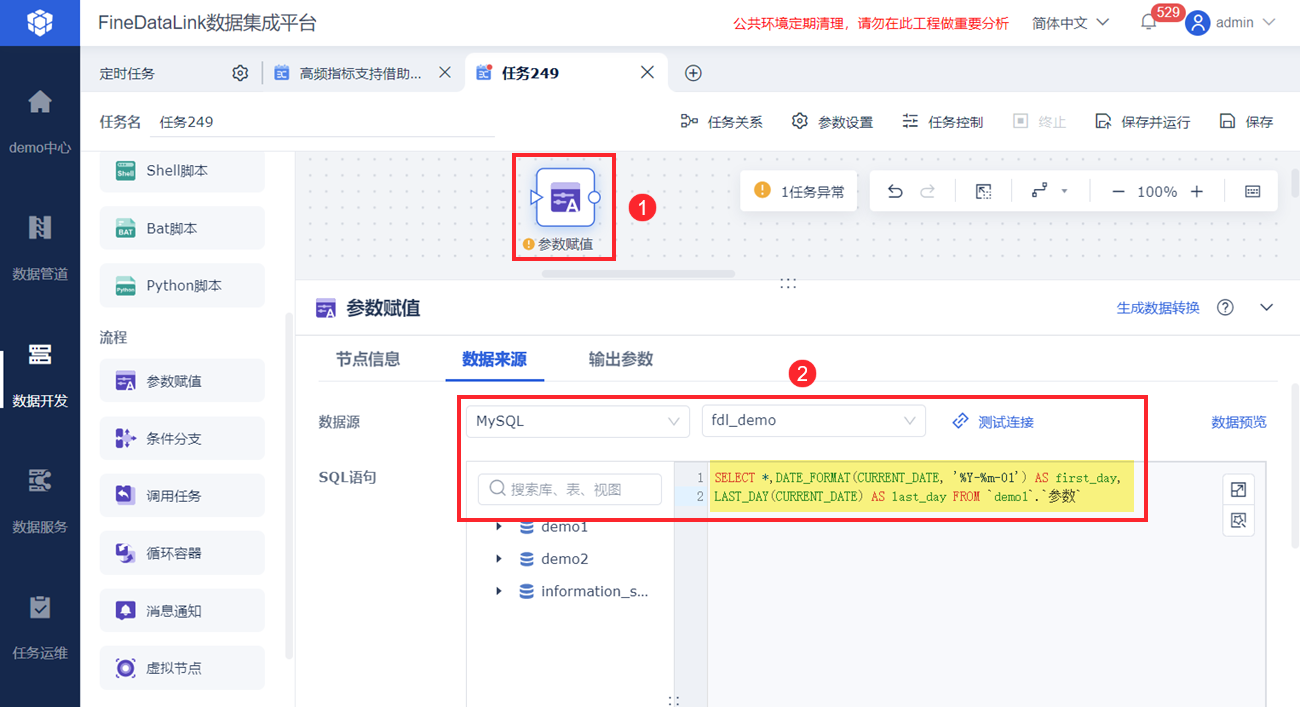Choose the 调用任务 node

tap(182, 495)
